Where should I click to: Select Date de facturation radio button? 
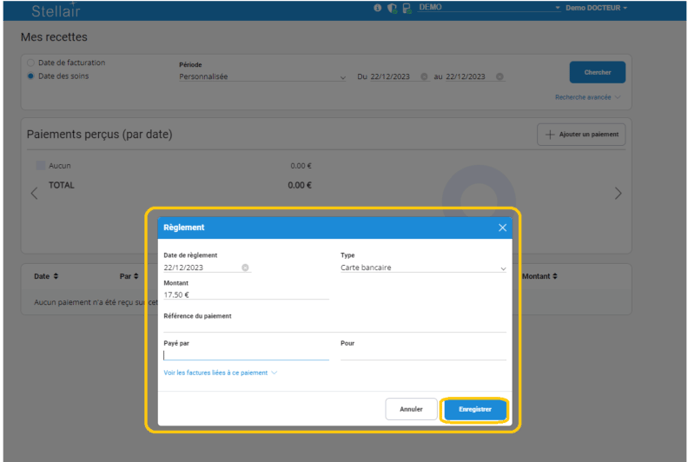(31, 63)
